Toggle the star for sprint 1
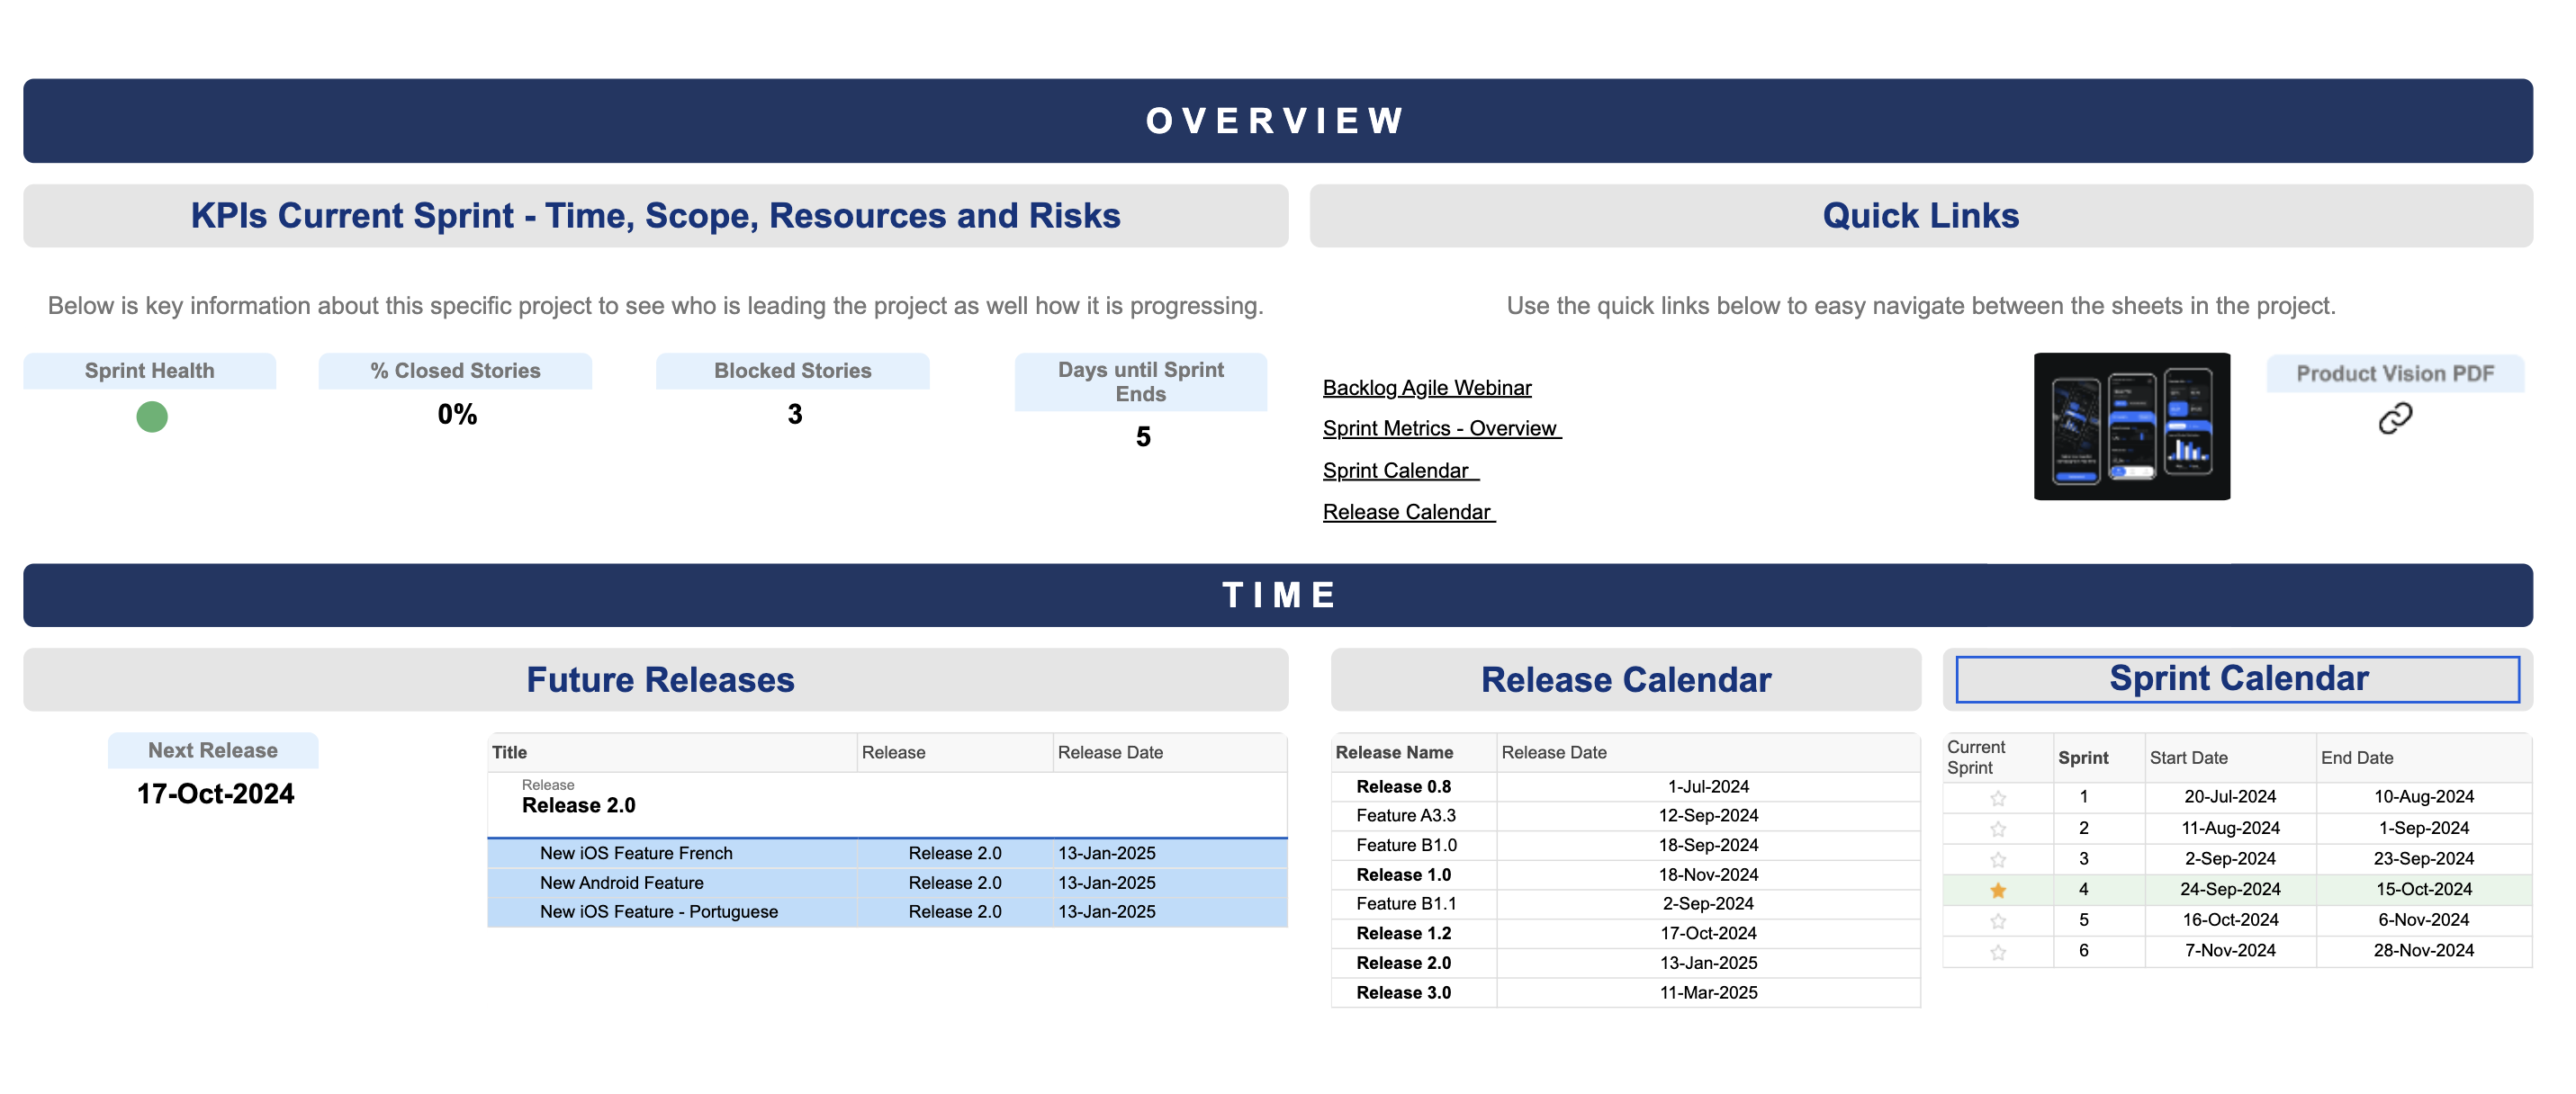 tap(1997, 798)
